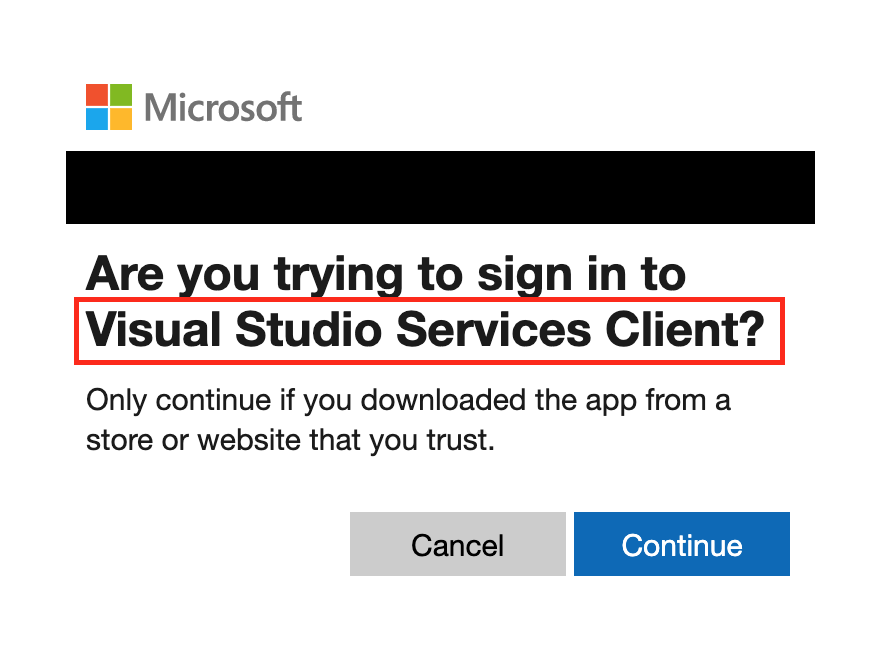Click the "Are you trying to sign in to" heading
The image size is (874, 668).
pos(386,275)
